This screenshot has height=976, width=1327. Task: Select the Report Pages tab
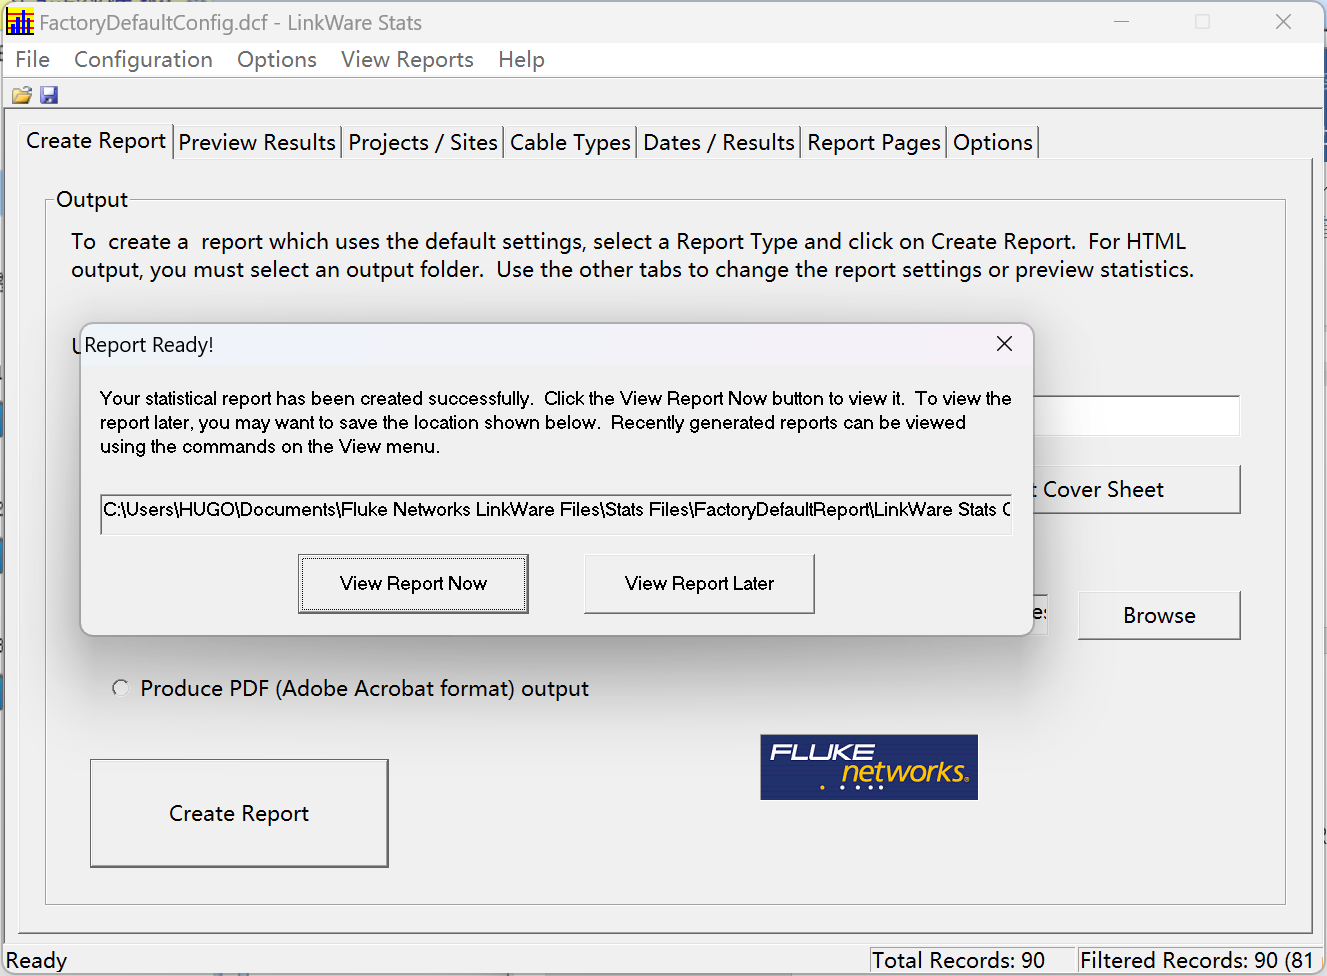pyautogui.click(x=873, y=143)
